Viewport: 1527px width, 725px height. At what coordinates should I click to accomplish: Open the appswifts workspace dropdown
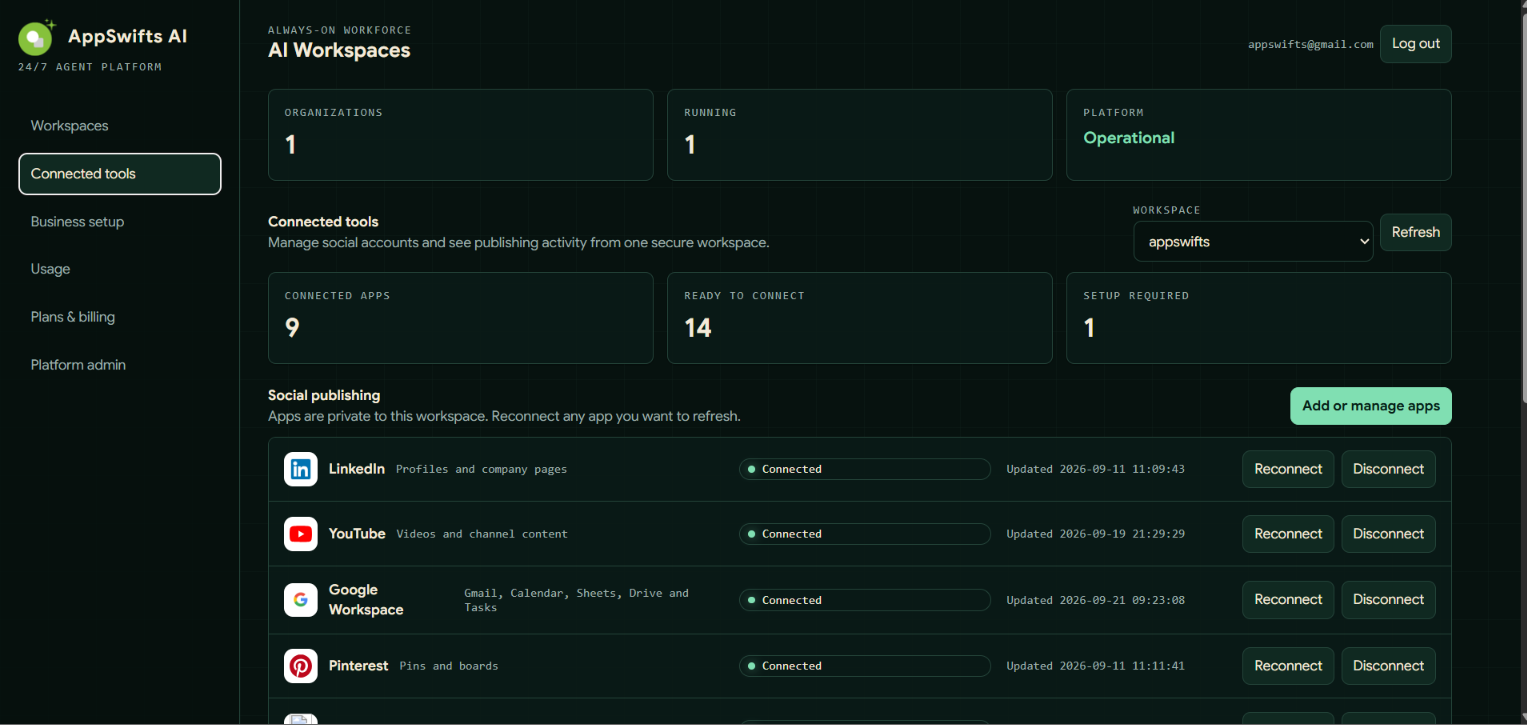[1253, 242]
